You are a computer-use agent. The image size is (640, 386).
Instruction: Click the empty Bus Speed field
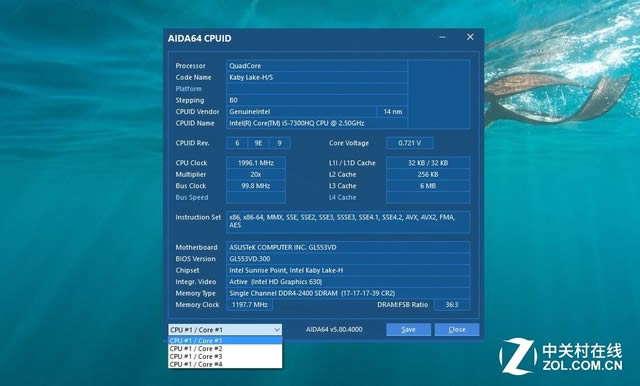(256, 197)
